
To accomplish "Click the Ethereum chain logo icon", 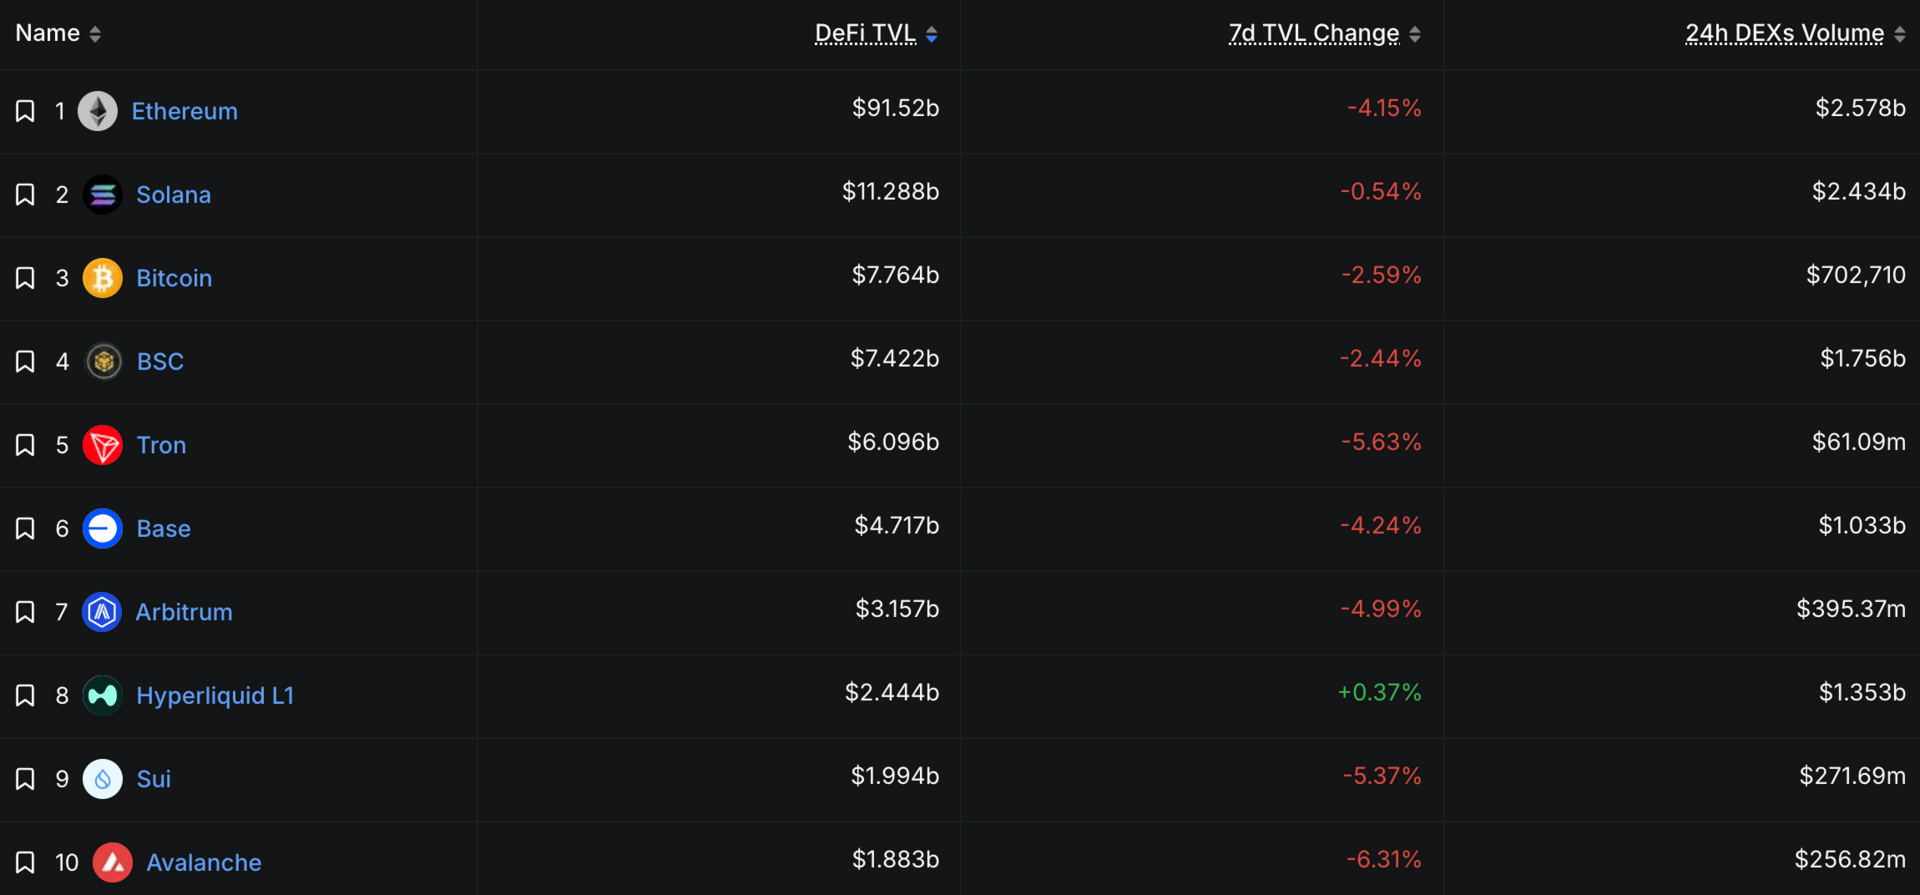I will (x=98, y=111).
